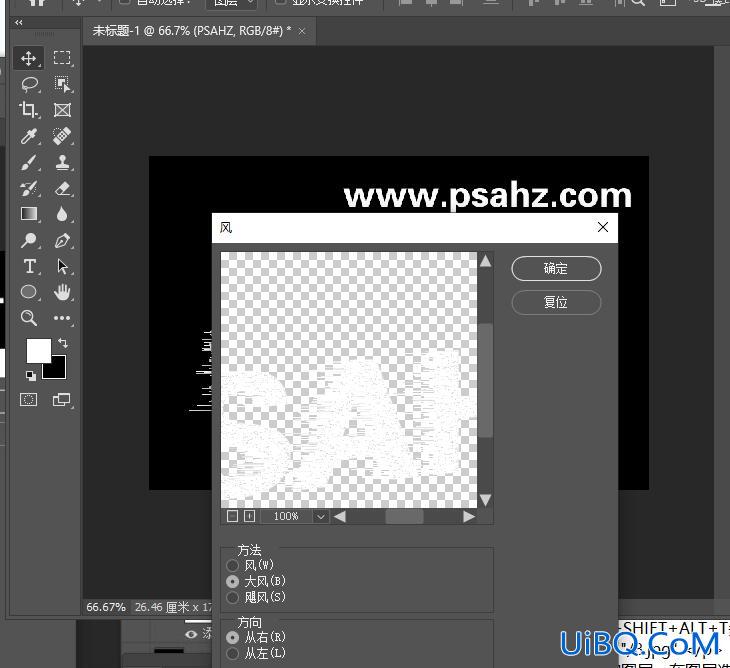Open the preview 100% zoom dropdown
Viewport: 730px width, 668px height.
pyautogui.click(x=320, y=516)
